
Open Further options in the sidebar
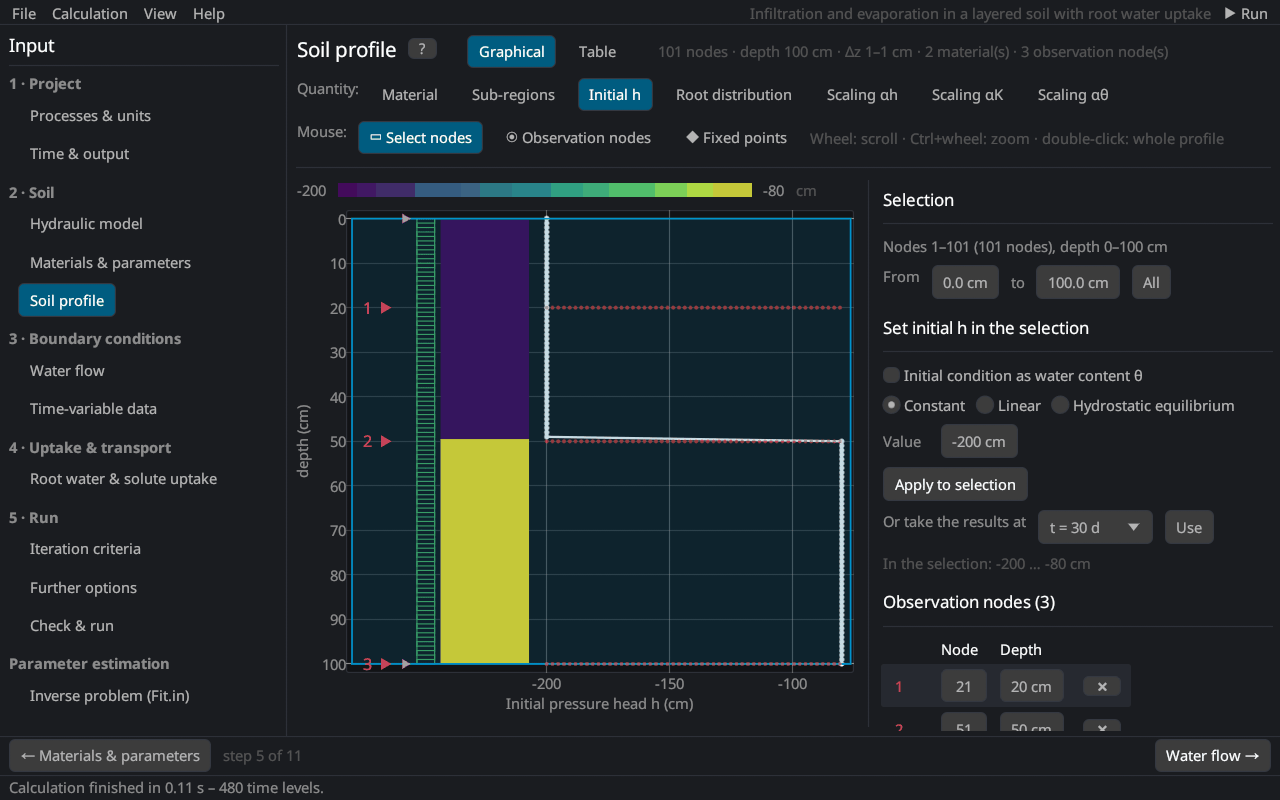click(83, 588)
